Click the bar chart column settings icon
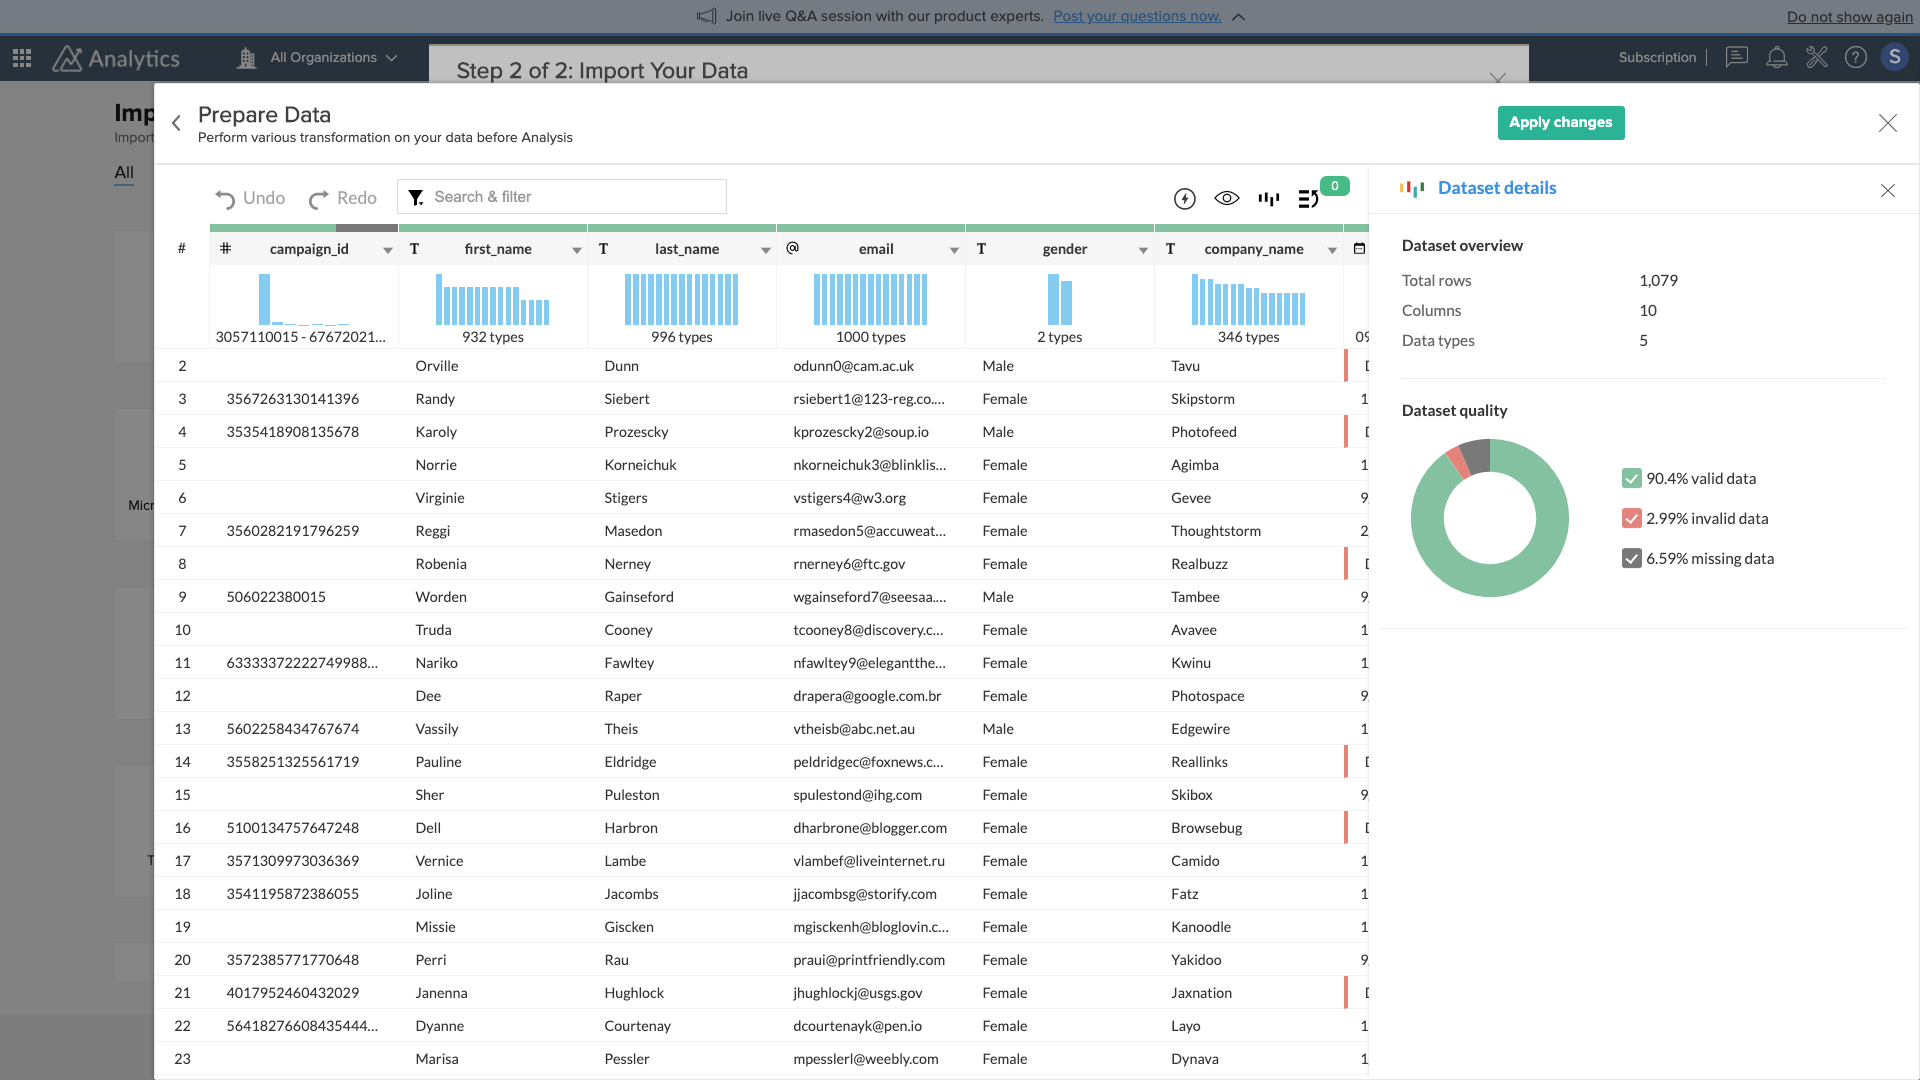Image resolution: width=1920 pixels, height=1080 pixels. coord(1269,198)
